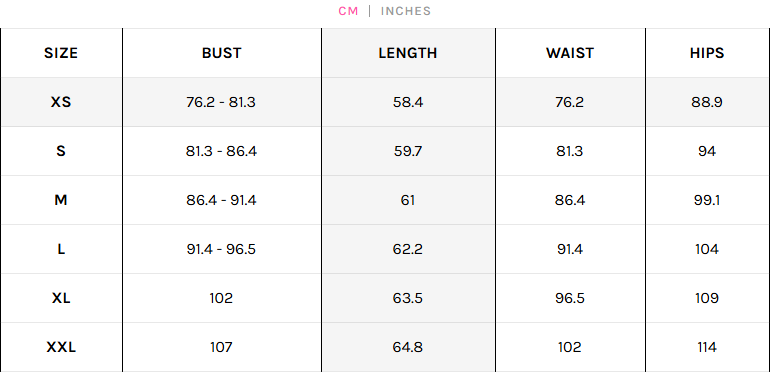This screenshot has height=389, width=780.
Task: Click bust value 102 in XL row
Action: [221, 298]
